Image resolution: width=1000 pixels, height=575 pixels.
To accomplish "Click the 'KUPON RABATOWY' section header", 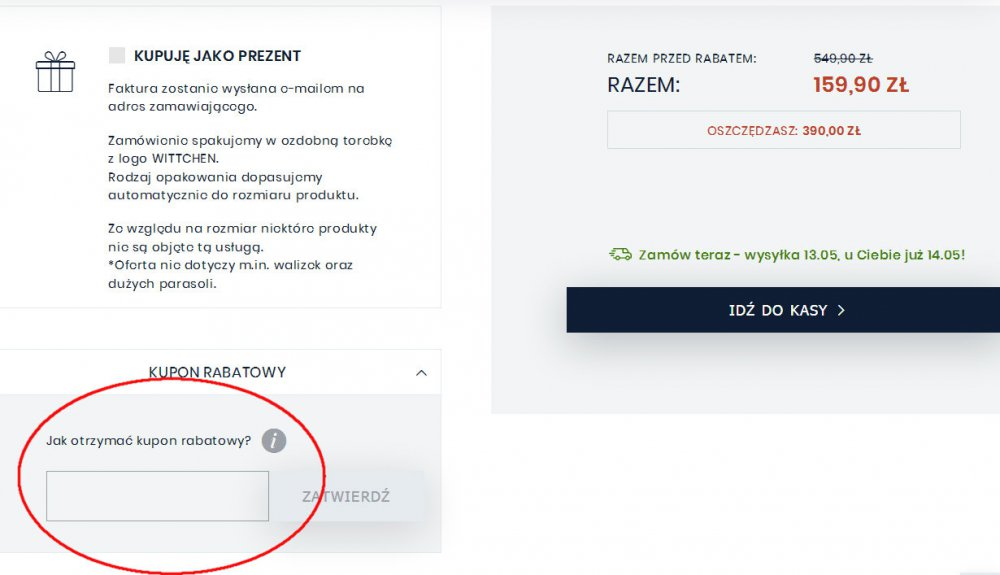I will tap(217, 372).
